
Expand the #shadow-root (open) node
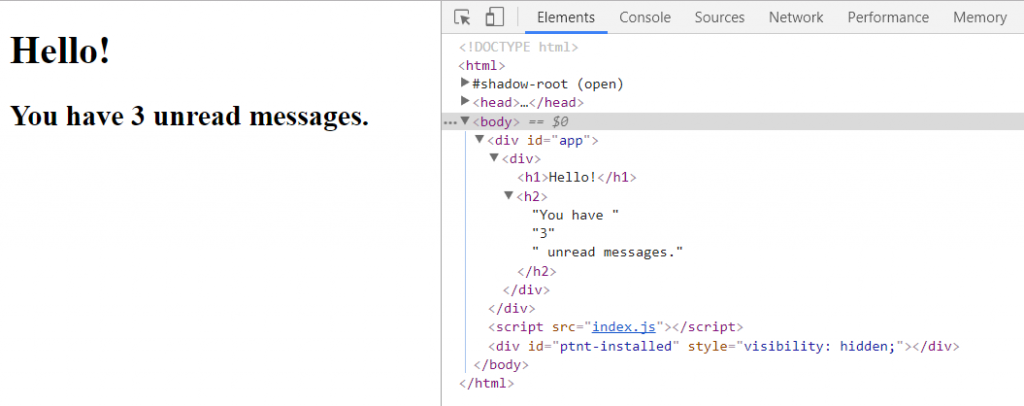tap(465, 83)
